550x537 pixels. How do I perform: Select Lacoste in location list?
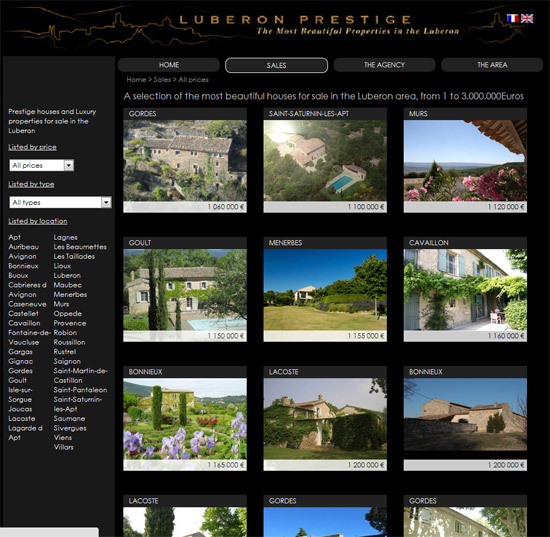pos(22,418)
